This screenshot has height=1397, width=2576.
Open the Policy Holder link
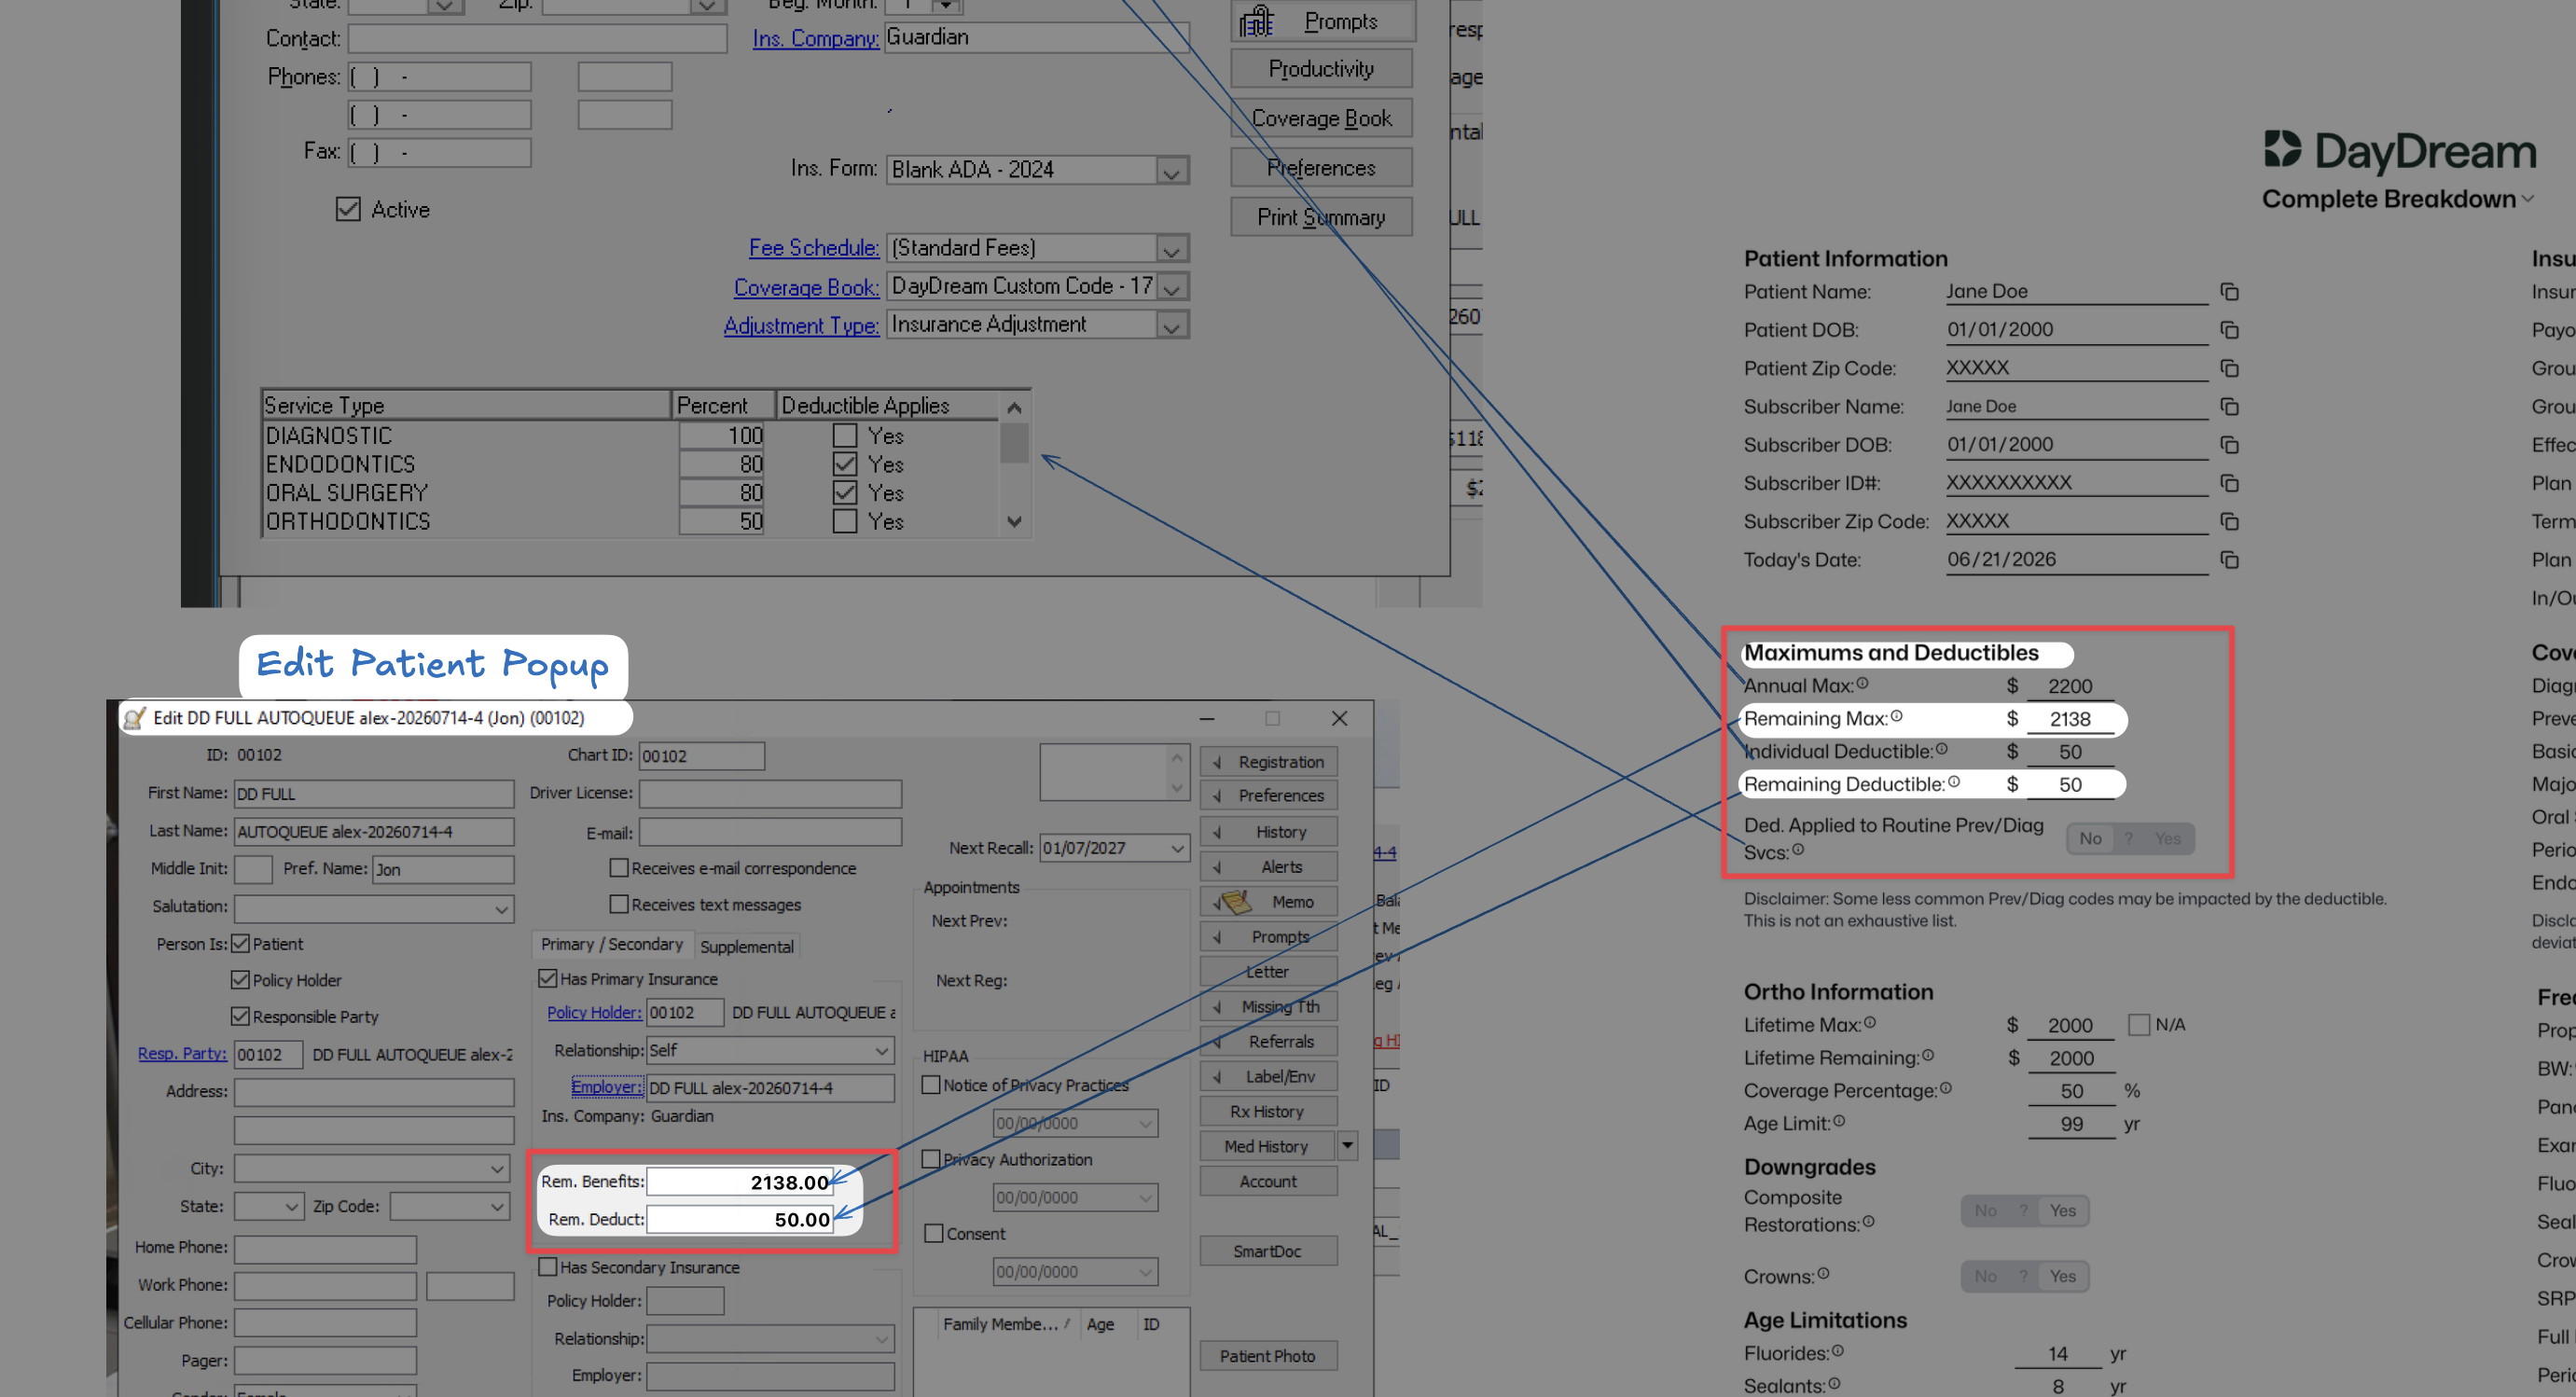(x=594, y=1012)
